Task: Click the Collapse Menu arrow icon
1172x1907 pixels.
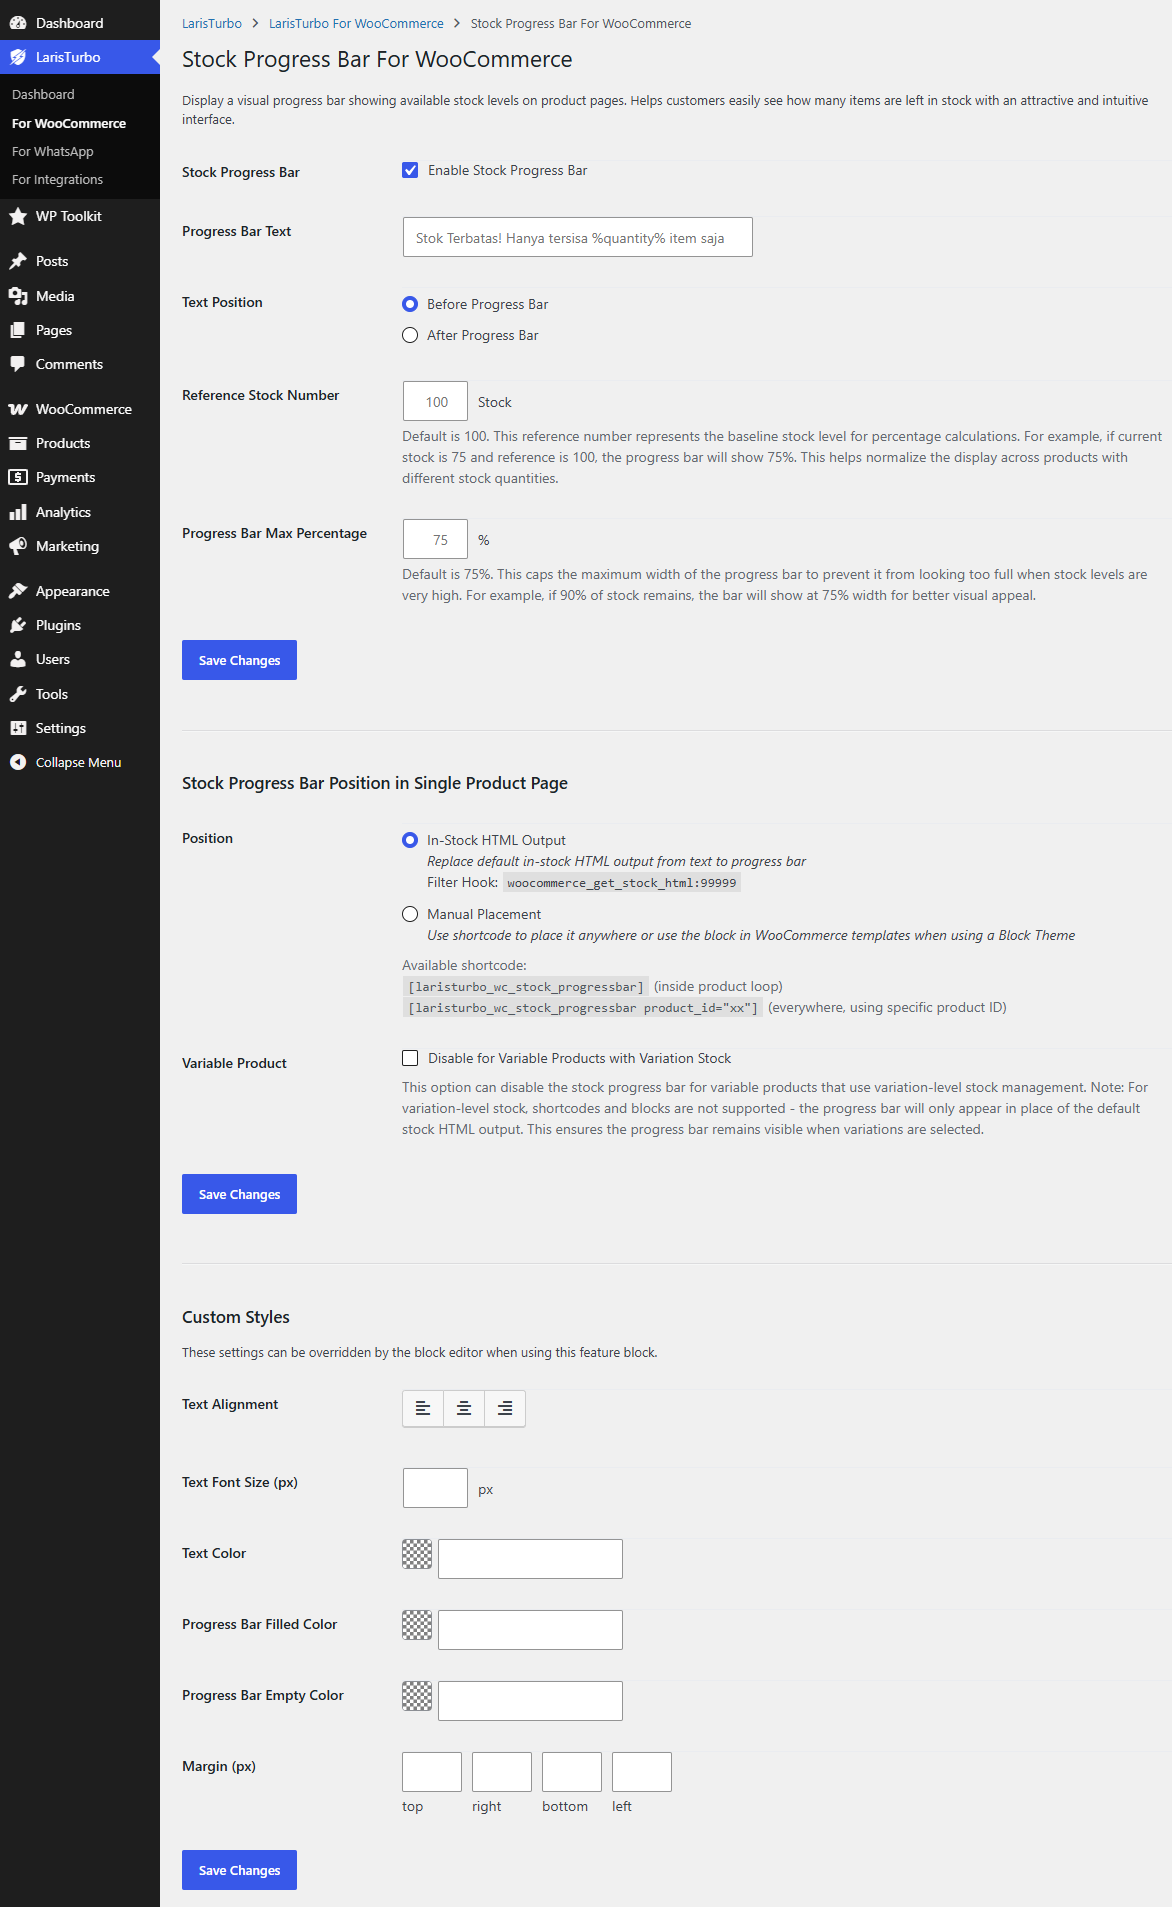Action: [x=18, y=762]
